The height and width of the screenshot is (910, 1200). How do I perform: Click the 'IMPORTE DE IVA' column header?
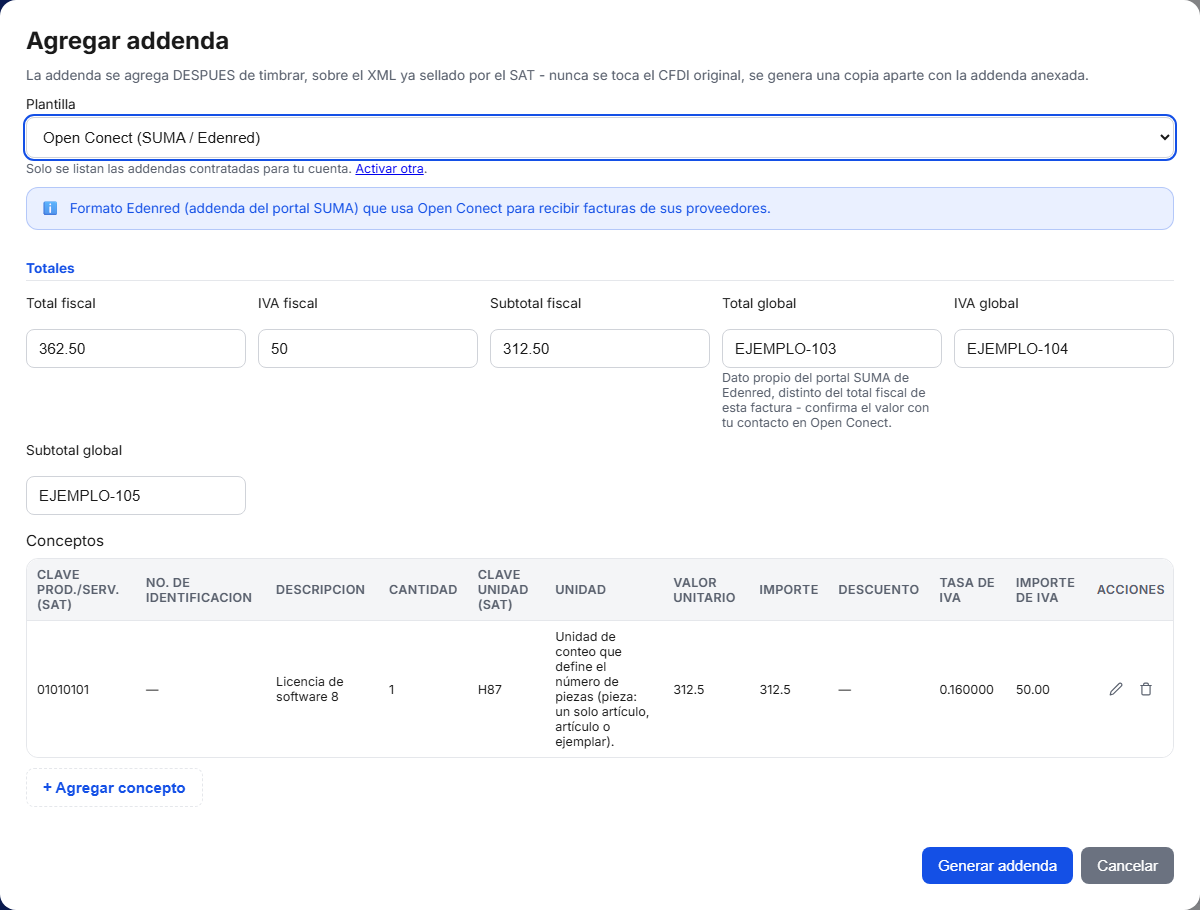(1045, 590)
